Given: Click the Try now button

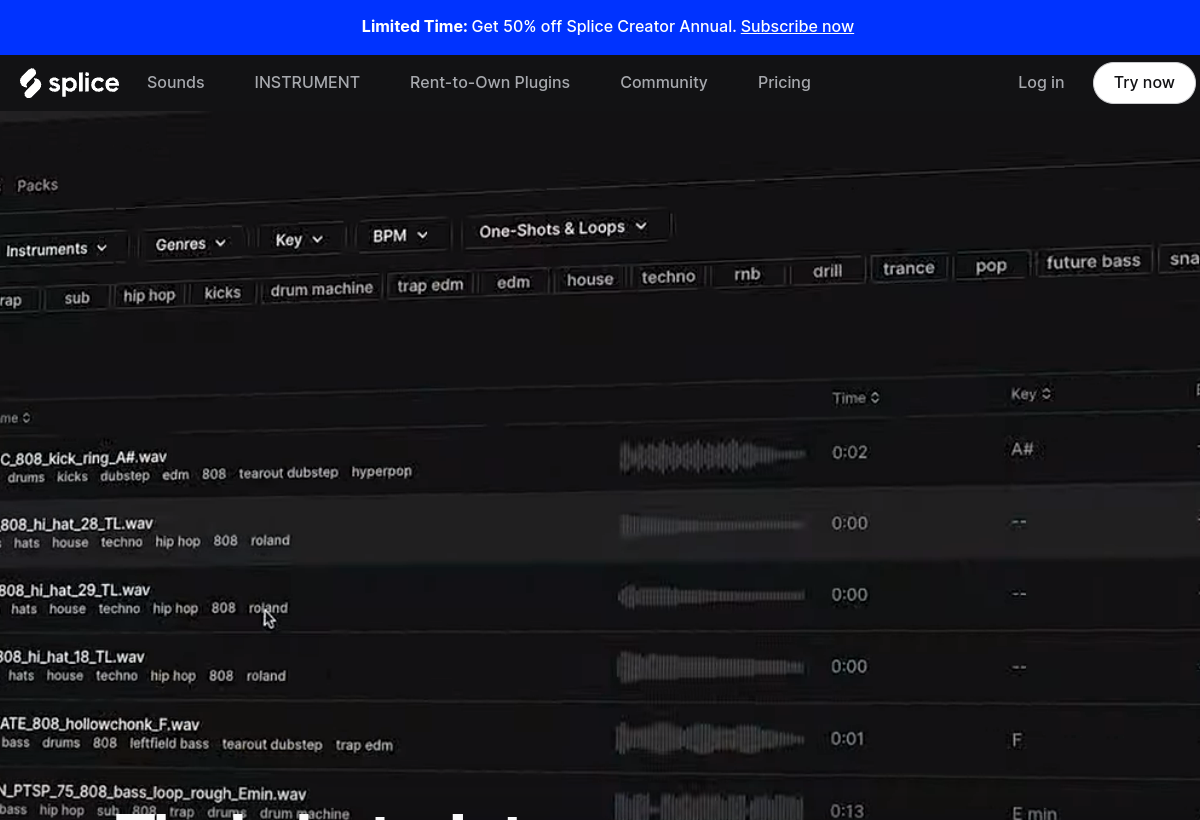Looking at the screenshot, I should click(x=1144, y=83).
